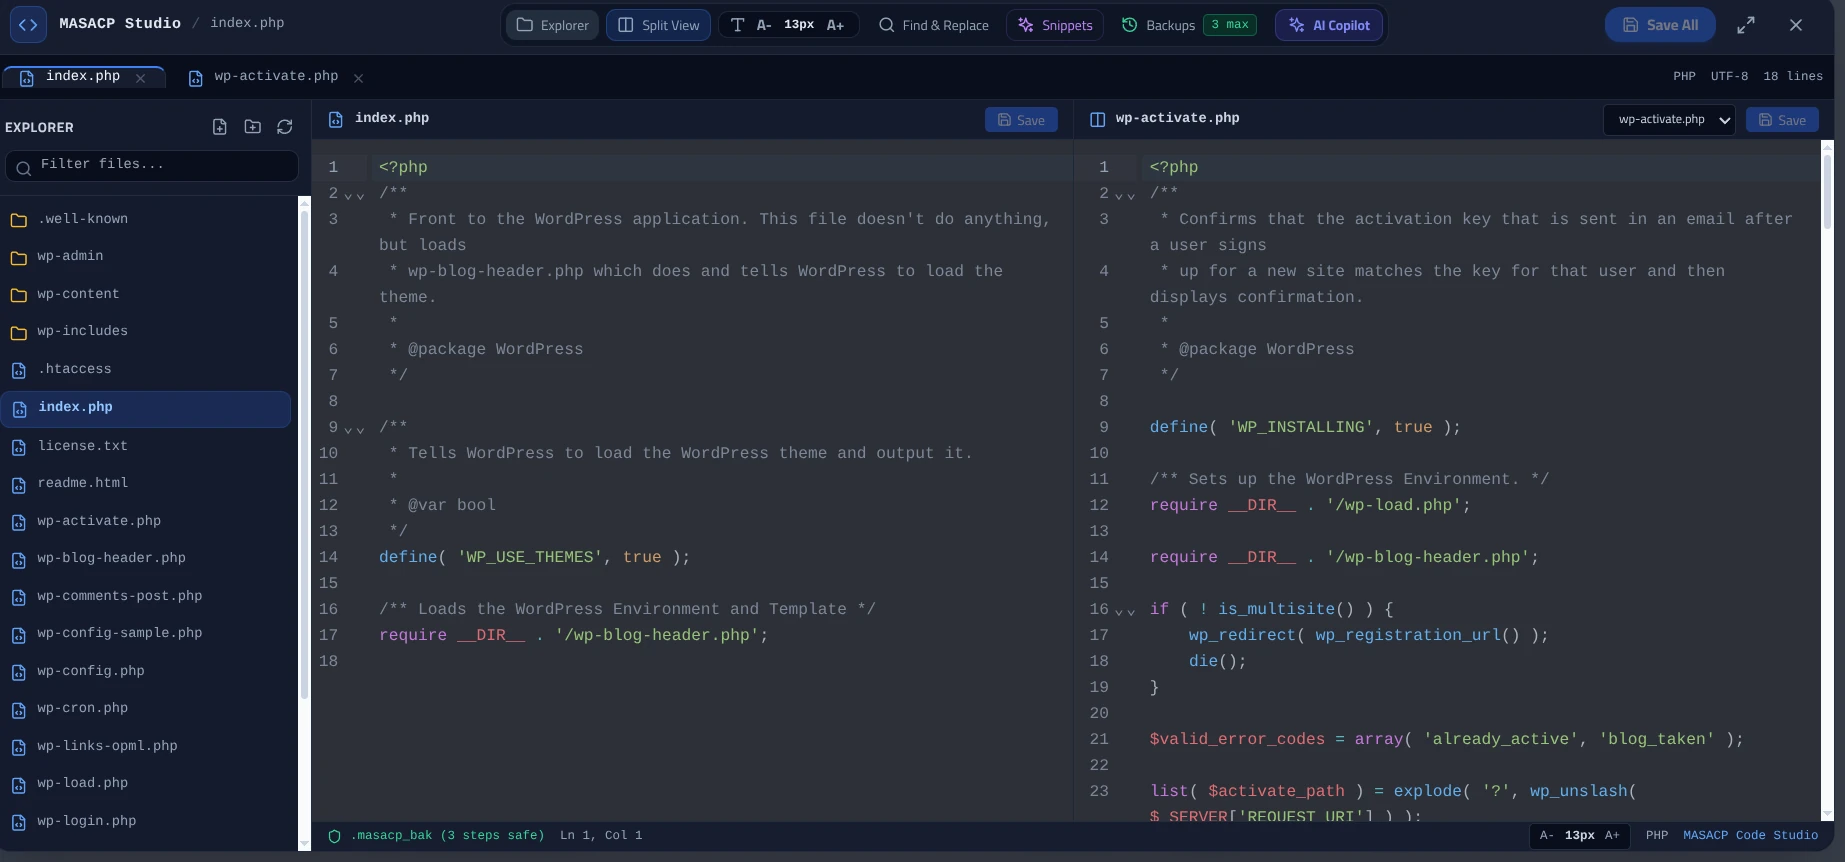Click A- in the bottom status bar
This screenshot has width=1845, height=862.
[1547, 835]
